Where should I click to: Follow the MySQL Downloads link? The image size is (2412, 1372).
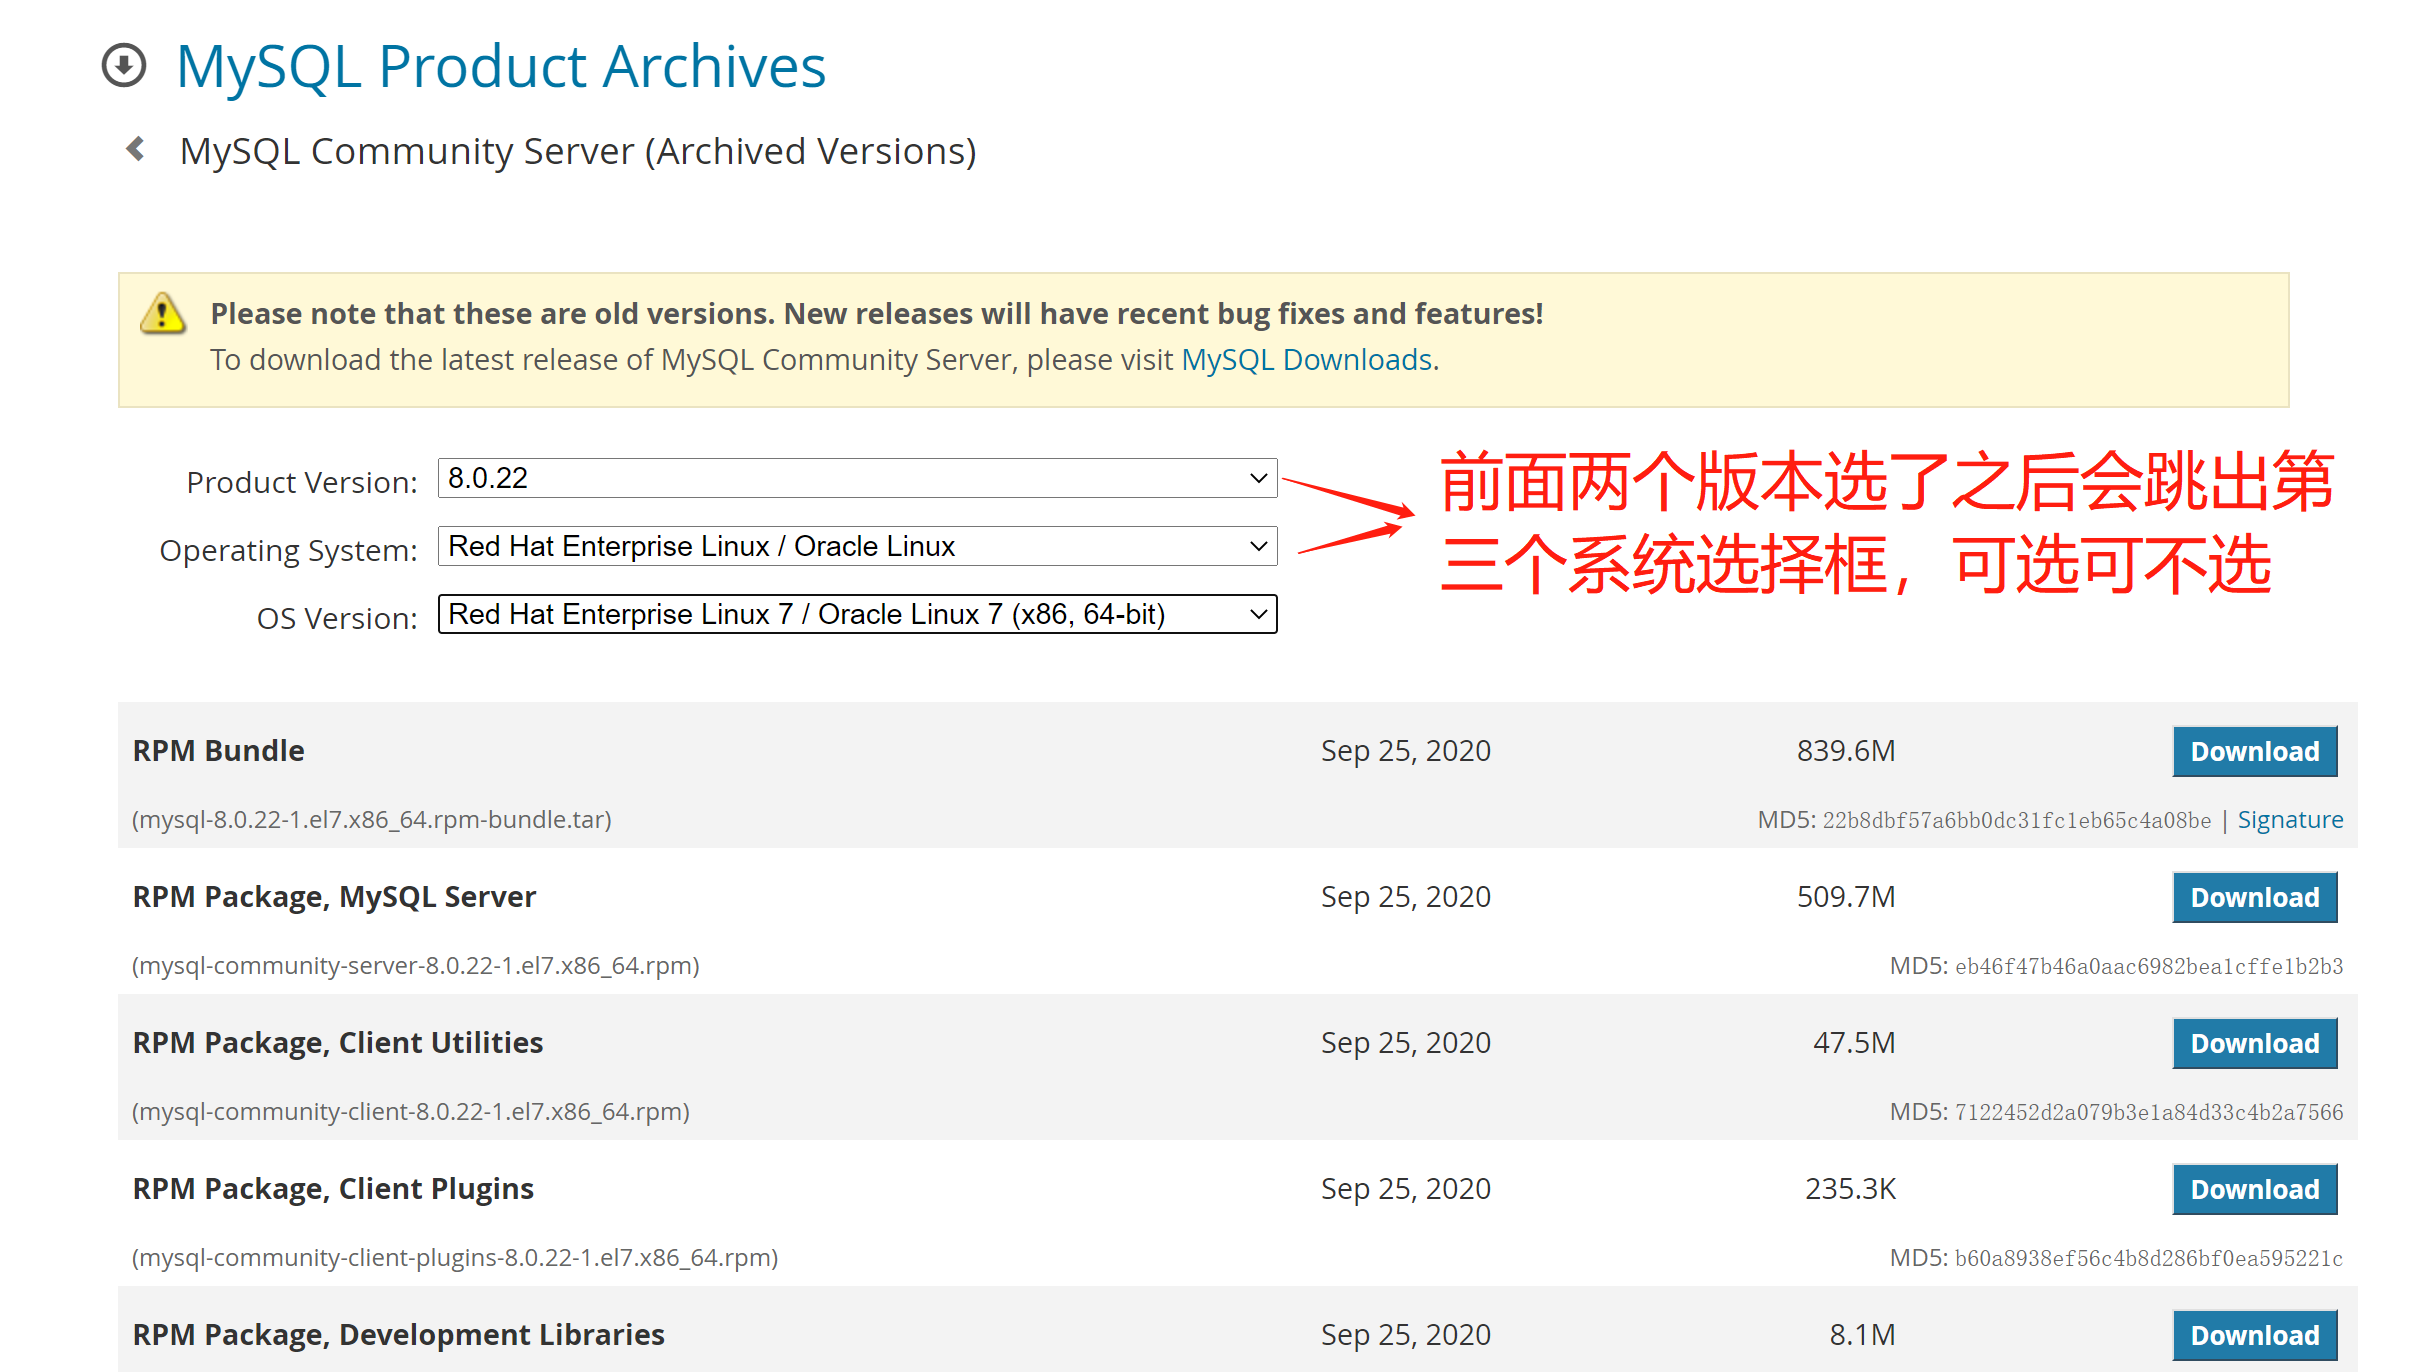pyautogui.click(x=1307, y=360)
